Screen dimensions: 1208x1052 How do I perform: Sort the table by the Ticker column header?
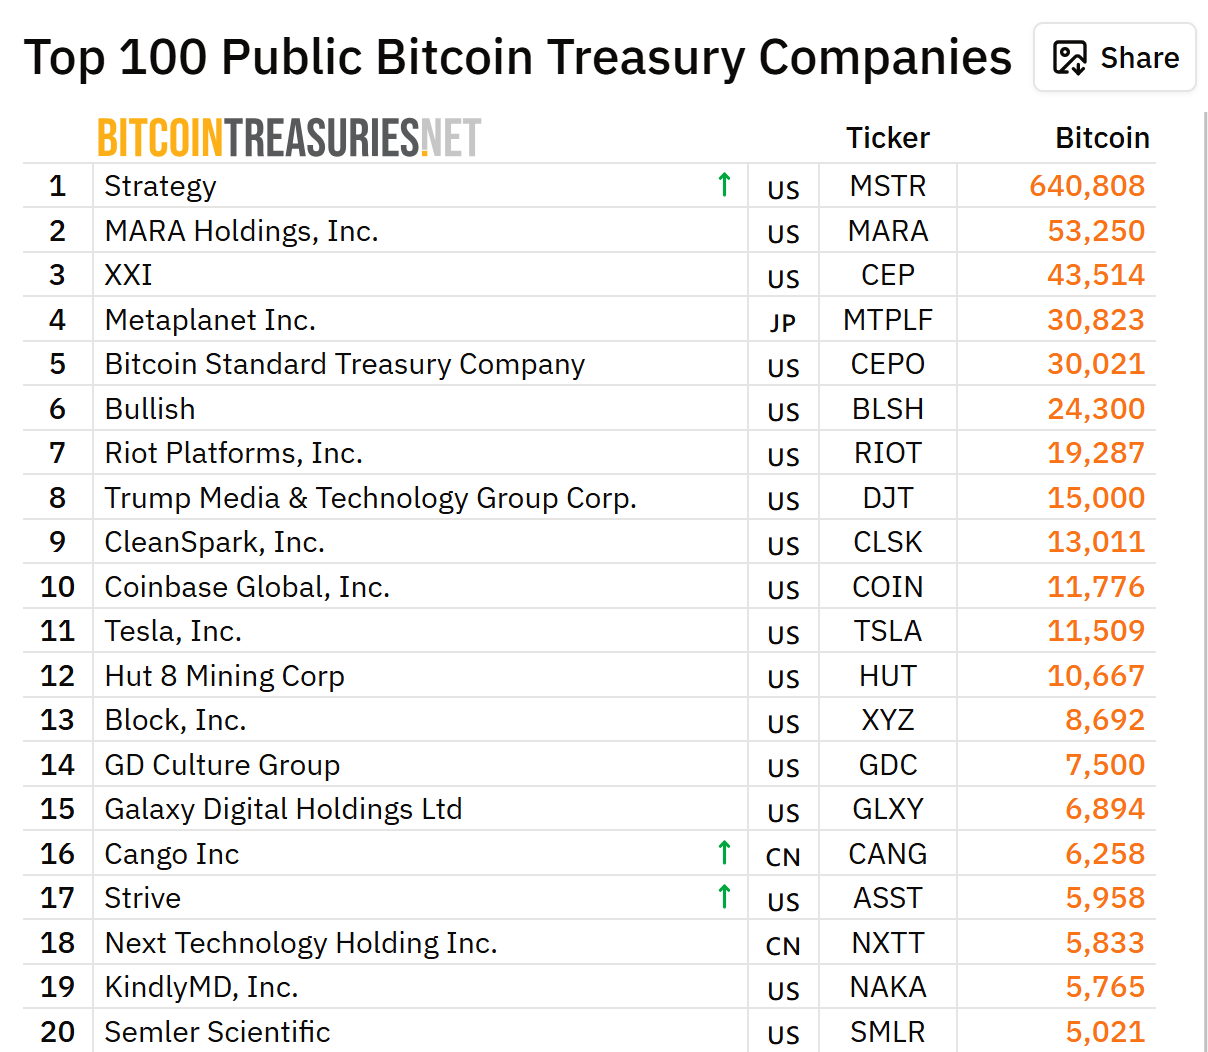click(887, 138)
